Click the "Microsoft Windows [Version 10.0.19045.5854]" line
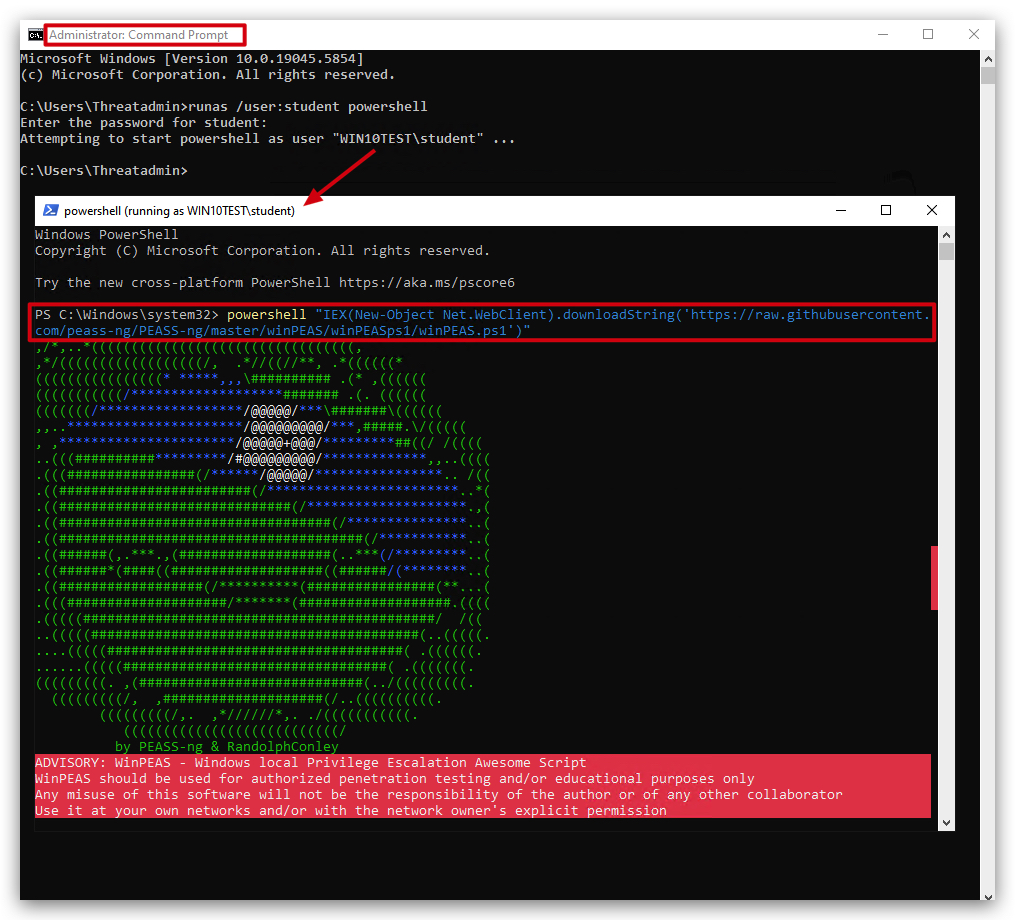The height and width of the screenshot is (920, 1015). (x=192, y=59)
